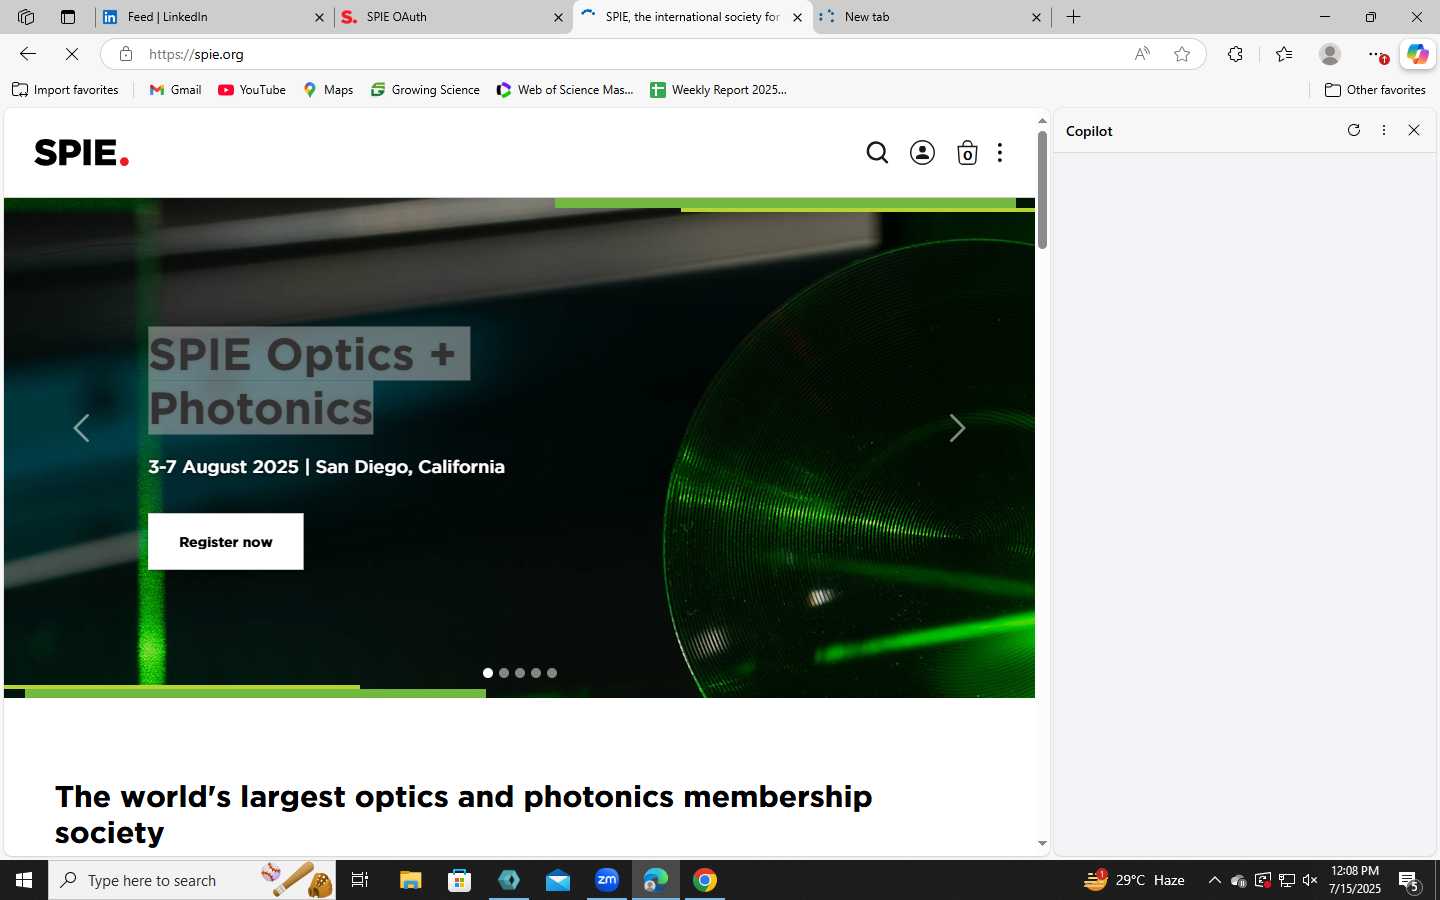
Task: Select the fourth carousel indicator dot
Action: (536, 673)
